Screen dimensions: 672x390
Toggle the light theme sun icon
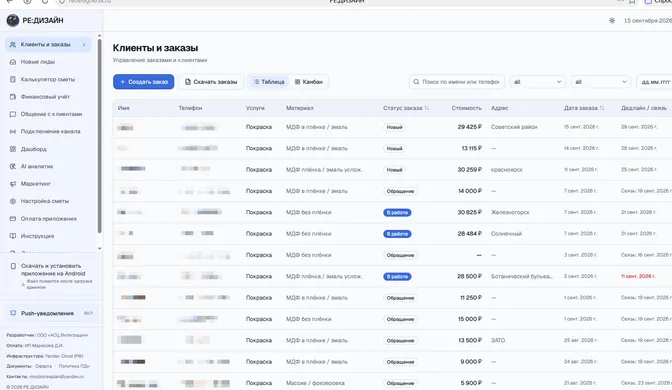612,21
